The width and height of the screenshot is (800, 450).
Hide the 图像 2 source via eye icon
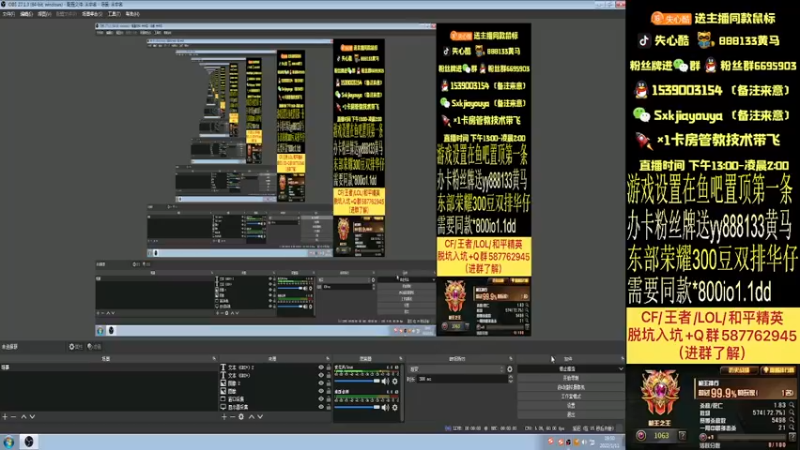[321, 383]
